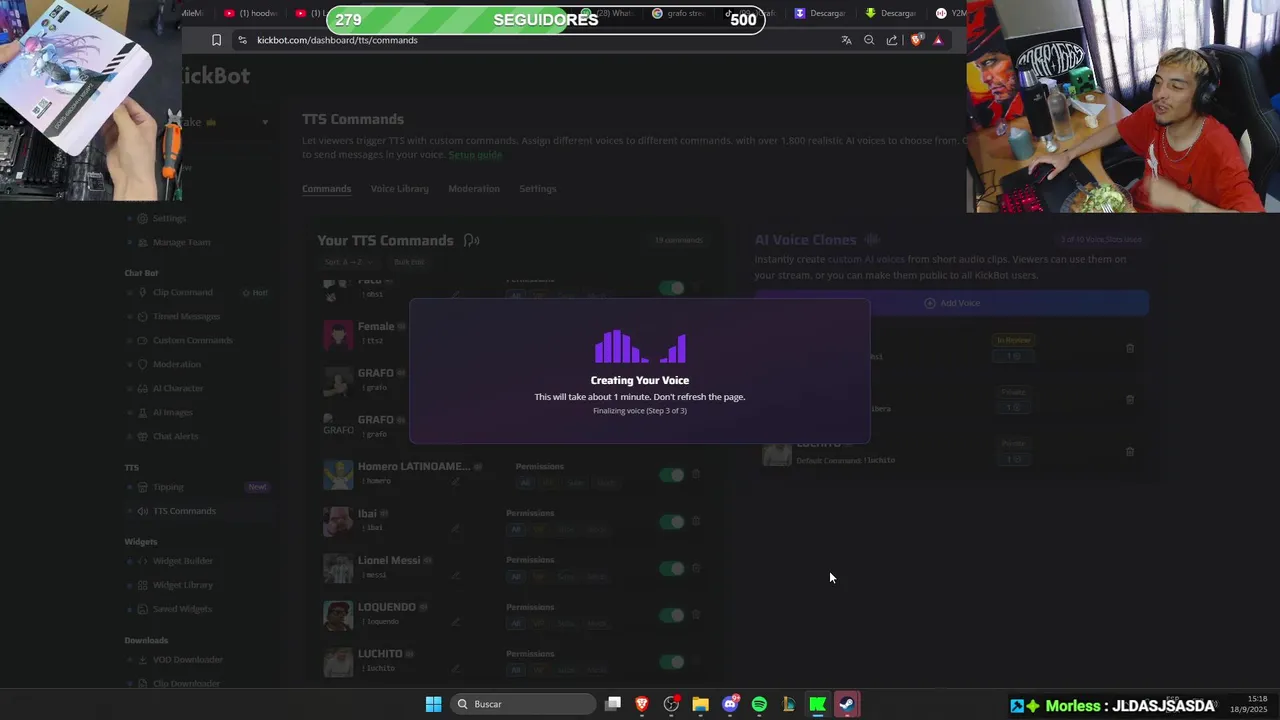Switch to the TTS Settings tab
The width and height of the screenshot is (1280, 720).
pos(537,189)
